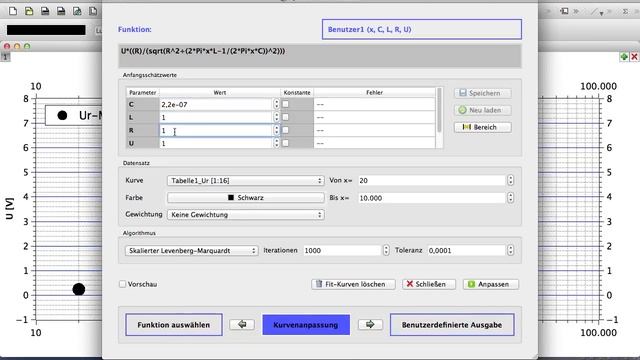The width and height of the screenshot is (640, 360).
Task: Click the Iterationen stepper arrows
Action: click(x=386, y=250)
